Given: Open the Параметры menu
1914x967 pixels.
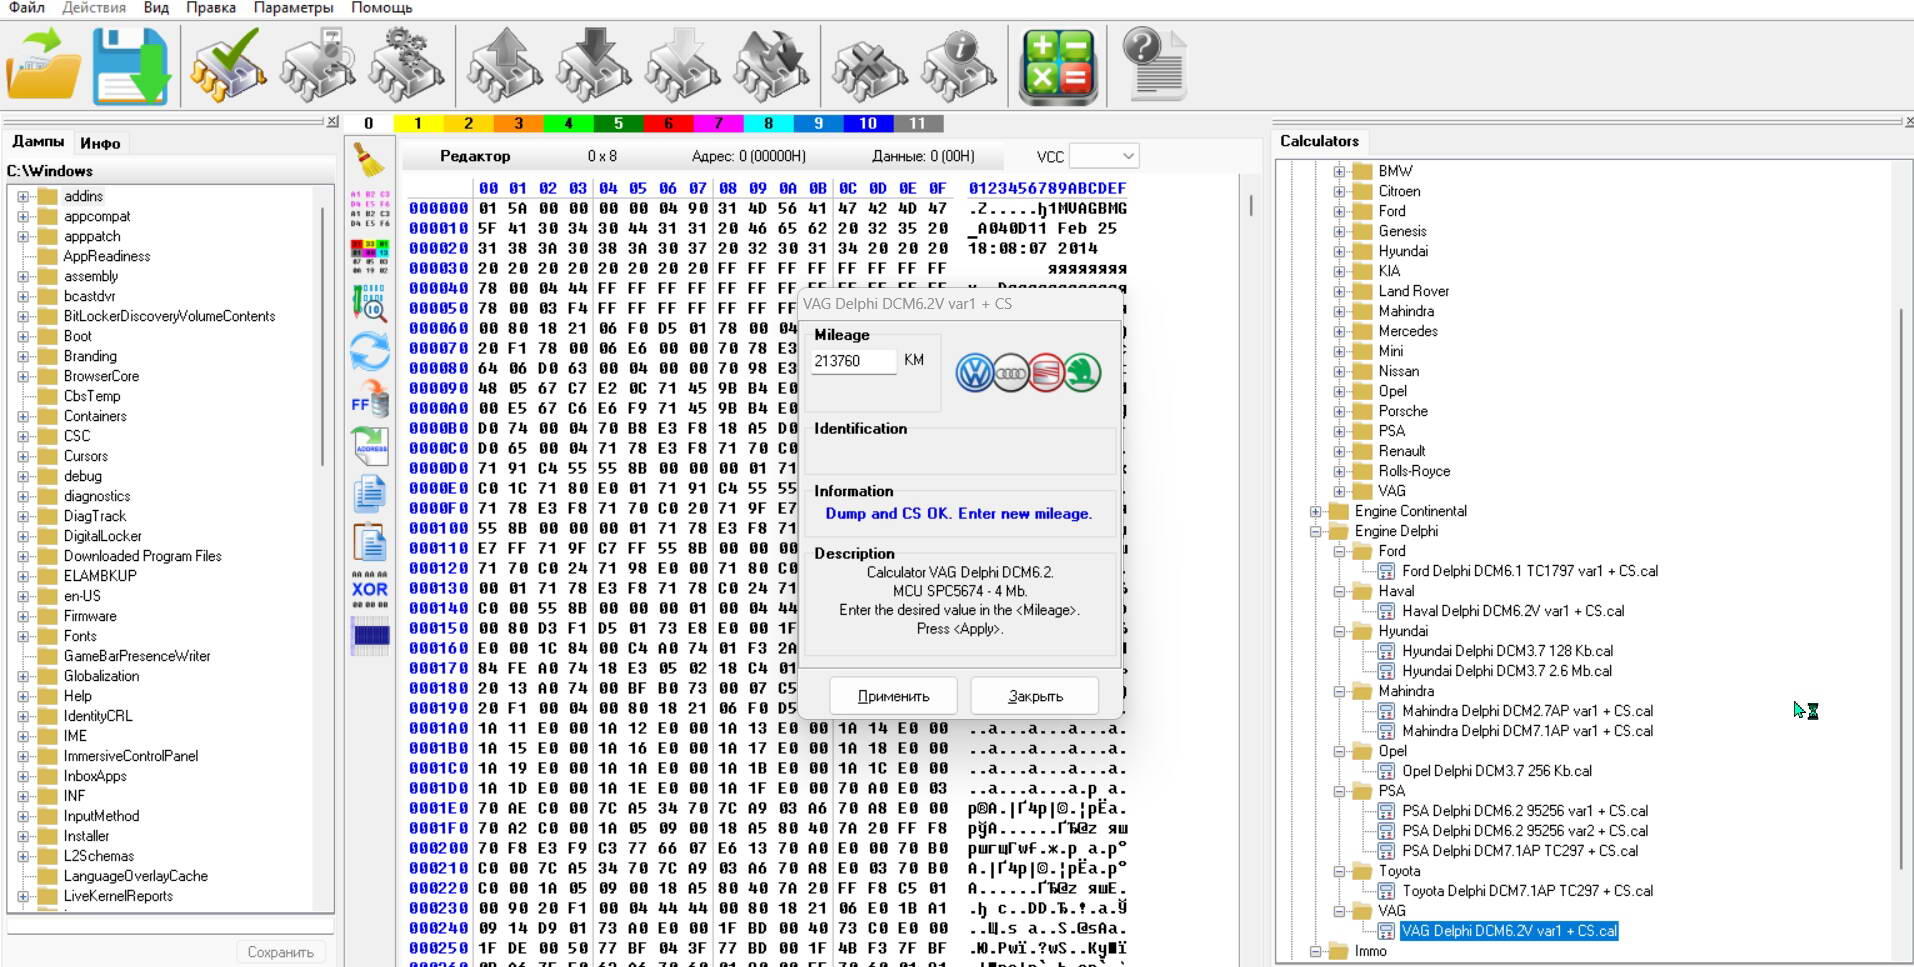Looking at the screenshot, I should [x=294, y=8].
